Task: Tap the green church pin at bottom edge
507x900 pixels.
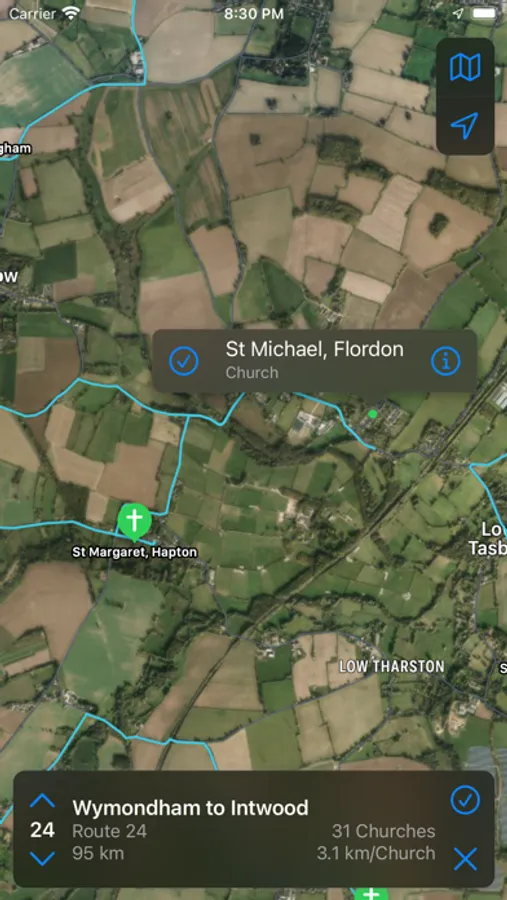Action: click(x=371, y=893)
